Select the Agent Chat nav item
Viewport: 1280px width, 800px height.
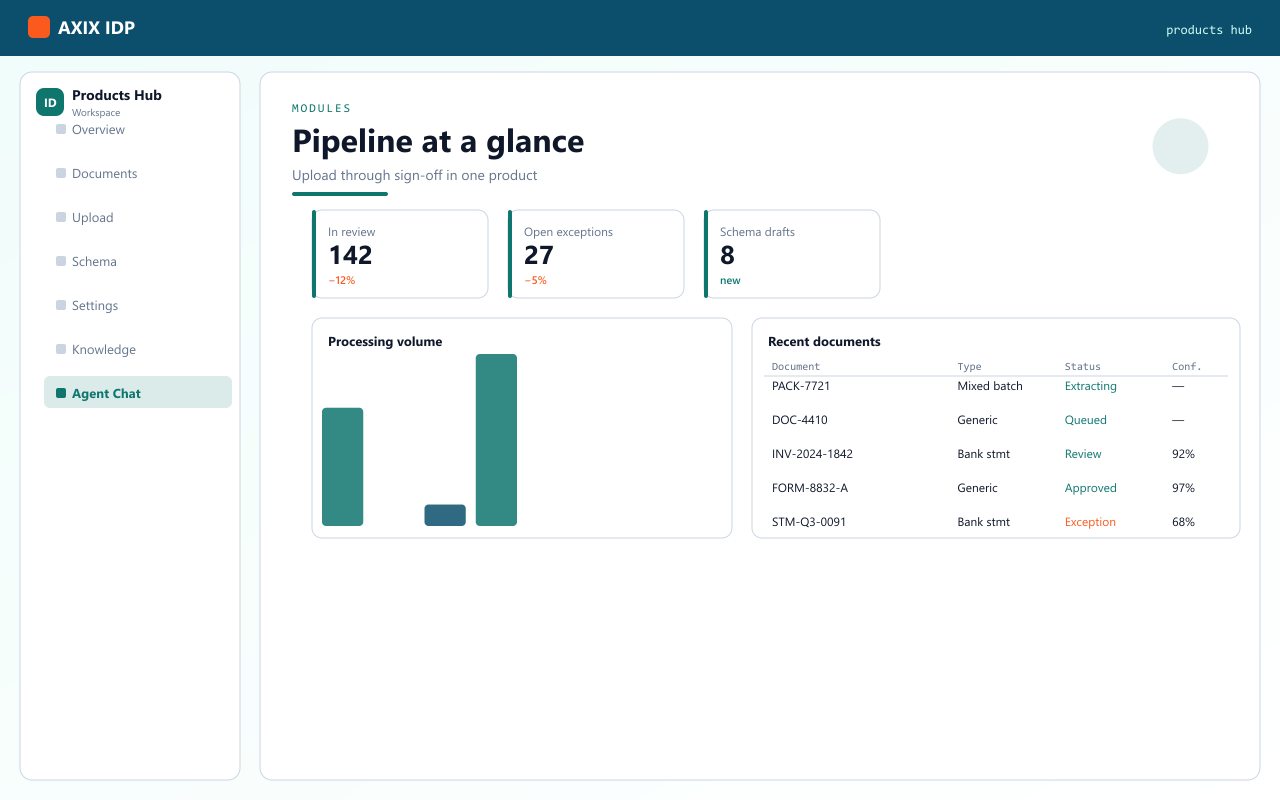coord(138,392)
